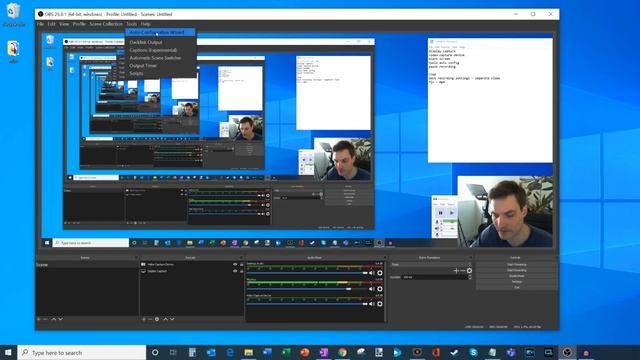Screen dimensions: 640x360
Task: Open Recycle Bin on the desktop
Action: point(13,15)
